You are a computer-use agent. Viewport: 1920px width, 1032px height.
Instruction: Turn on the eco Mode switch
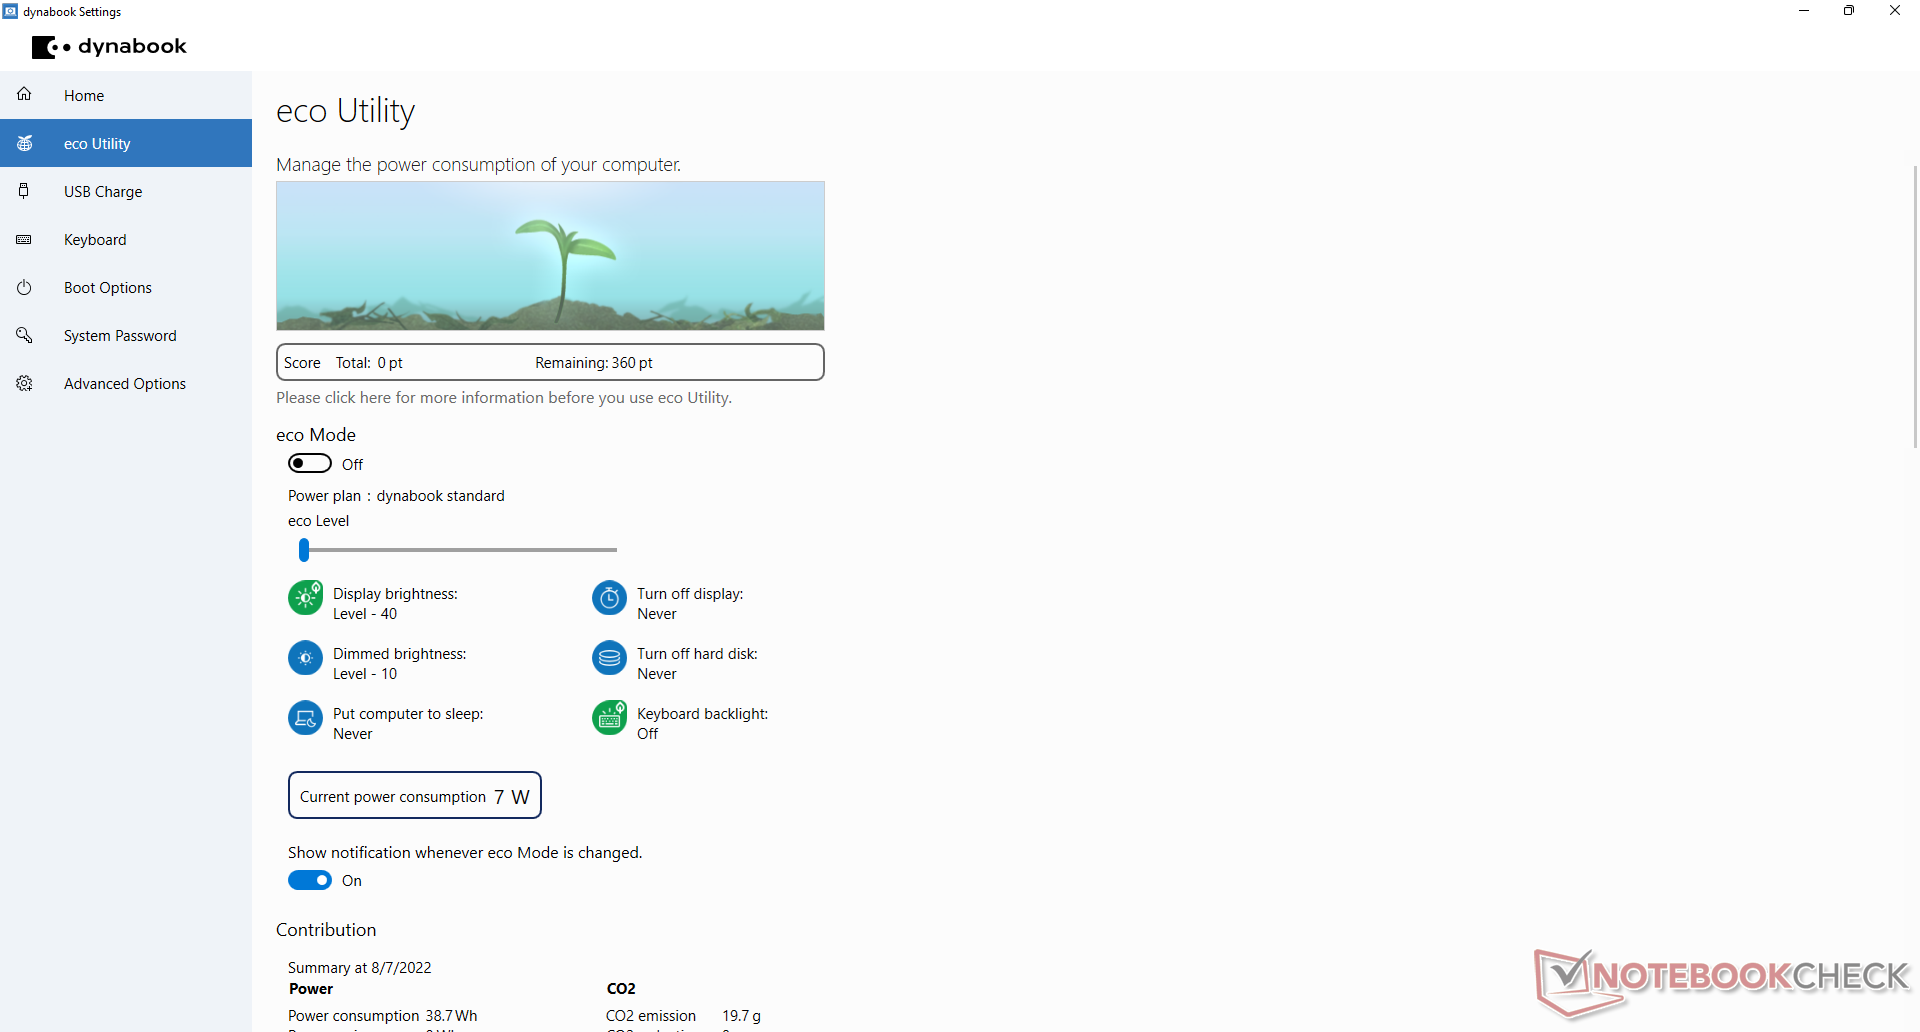click(310, 463)
